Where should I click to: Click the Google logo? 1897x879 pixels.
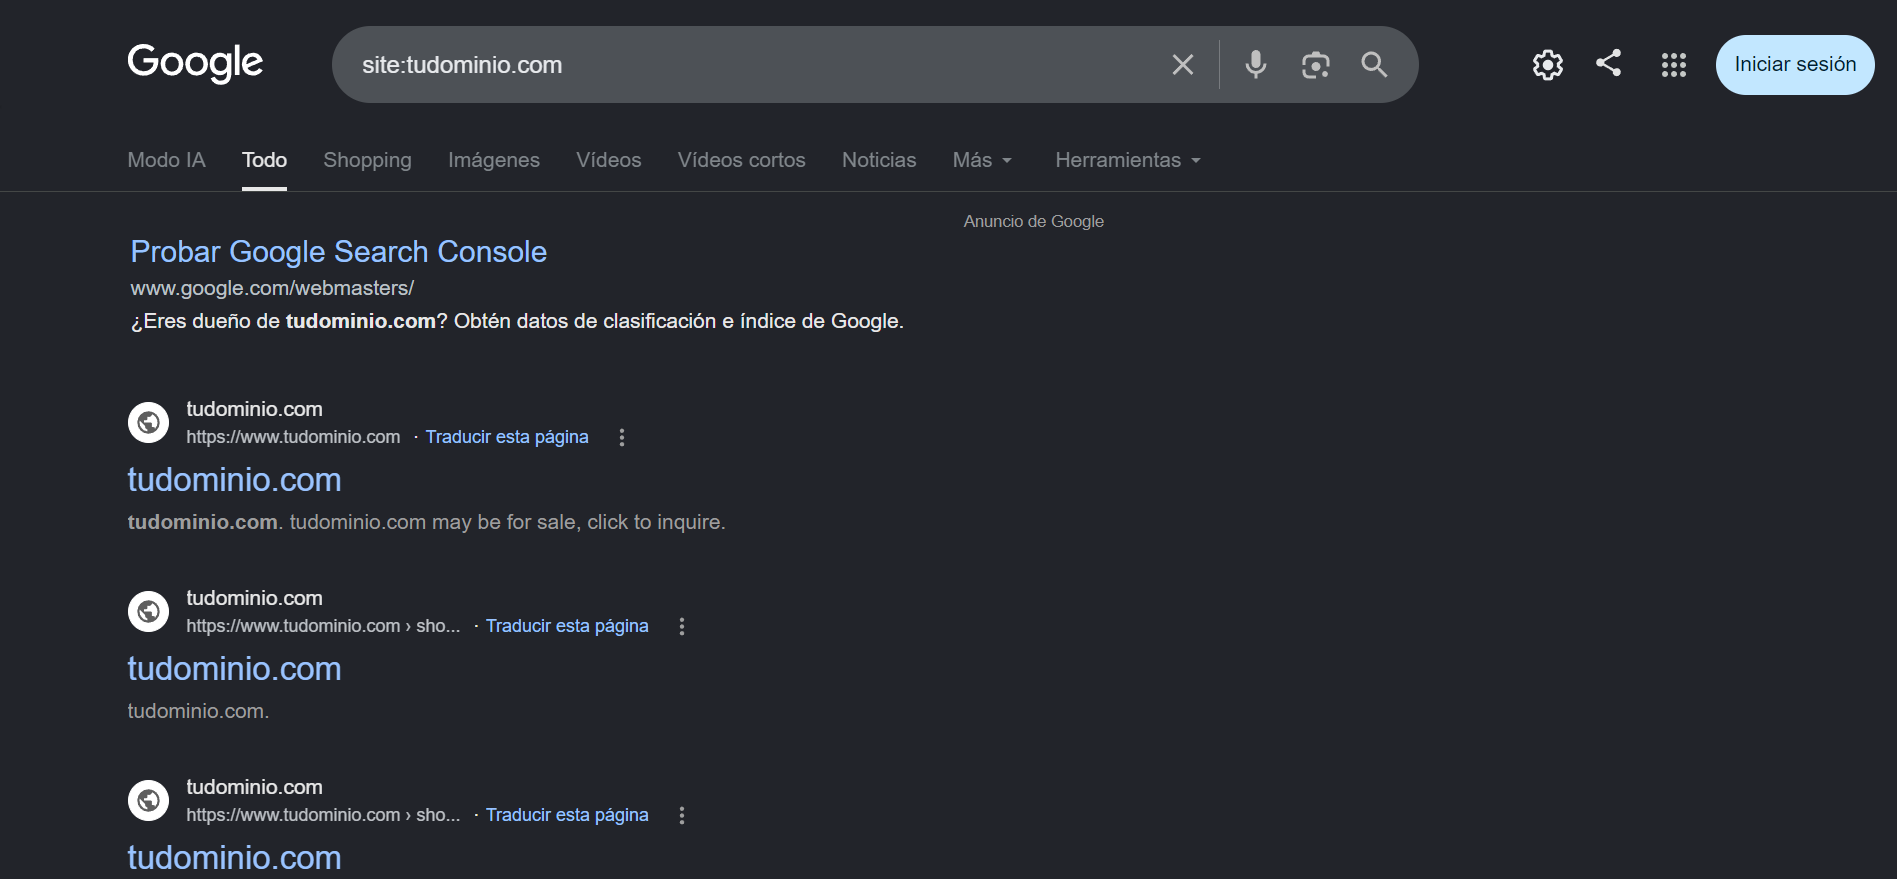tap(195, 63)
